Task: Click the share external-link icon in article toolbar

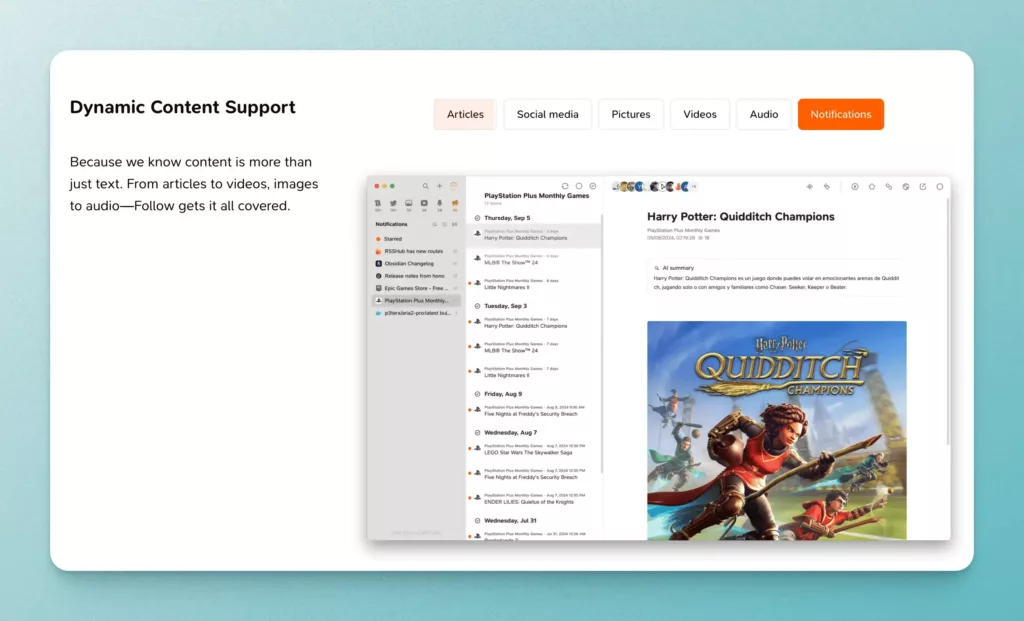Action: 923,187
